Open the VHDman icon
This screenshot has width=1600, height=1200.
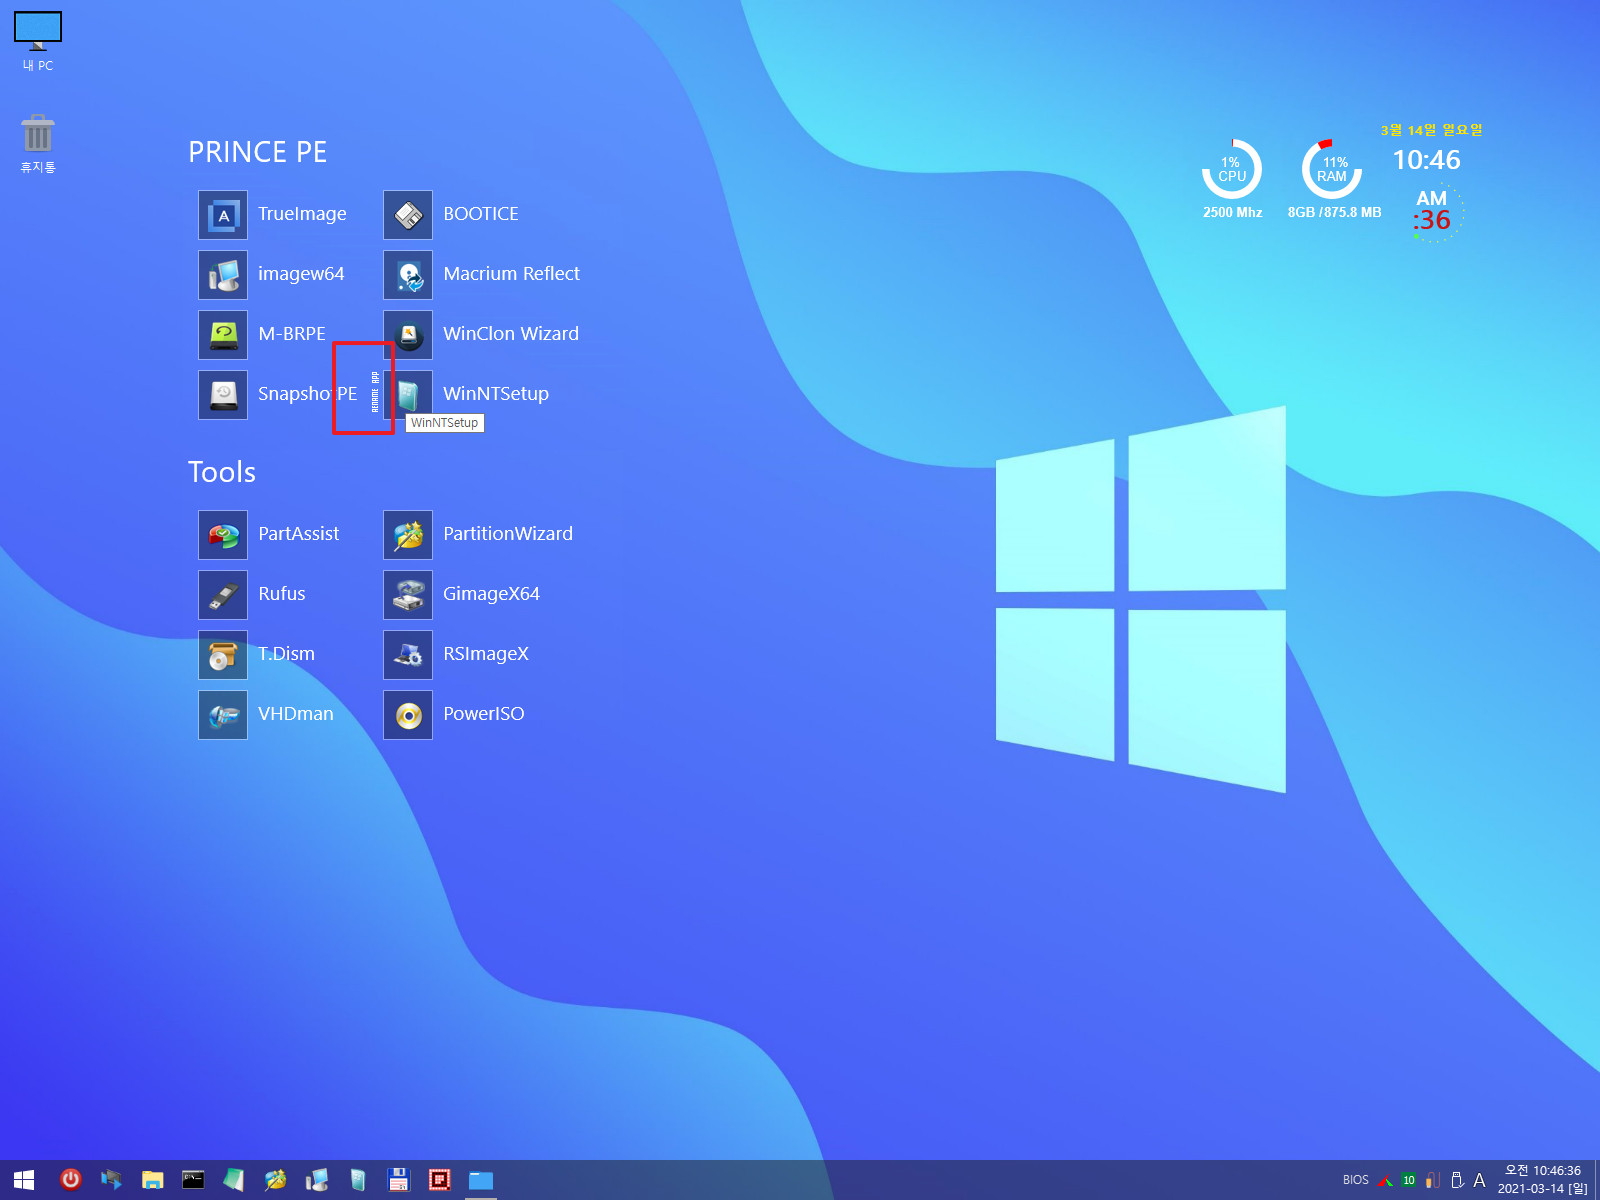(x=223, y=715)
